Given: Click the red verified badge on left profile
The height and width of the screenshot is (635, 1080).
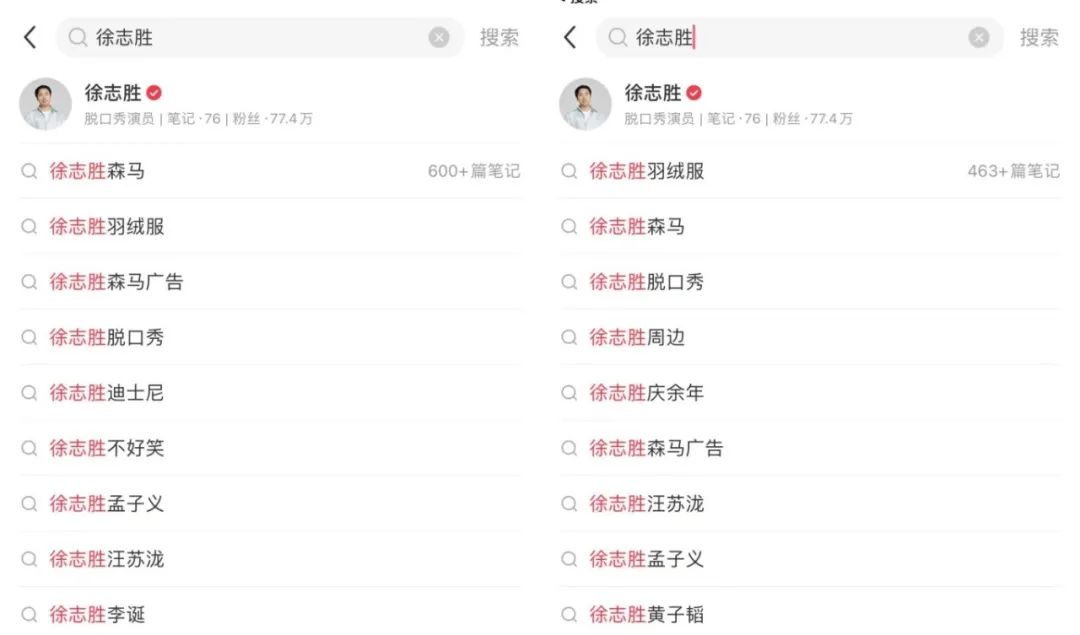Looking at the screenshot, I should [154, 93].
